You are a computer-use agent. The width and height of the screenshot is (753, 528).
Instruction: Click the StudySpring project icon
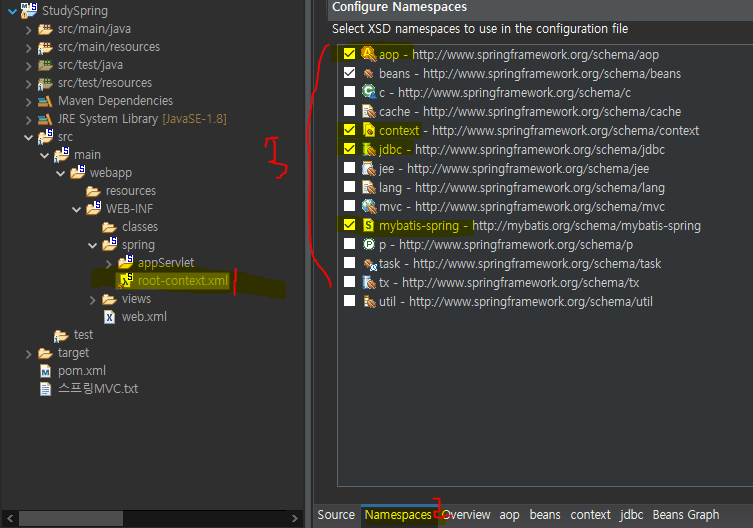(29, 10)
